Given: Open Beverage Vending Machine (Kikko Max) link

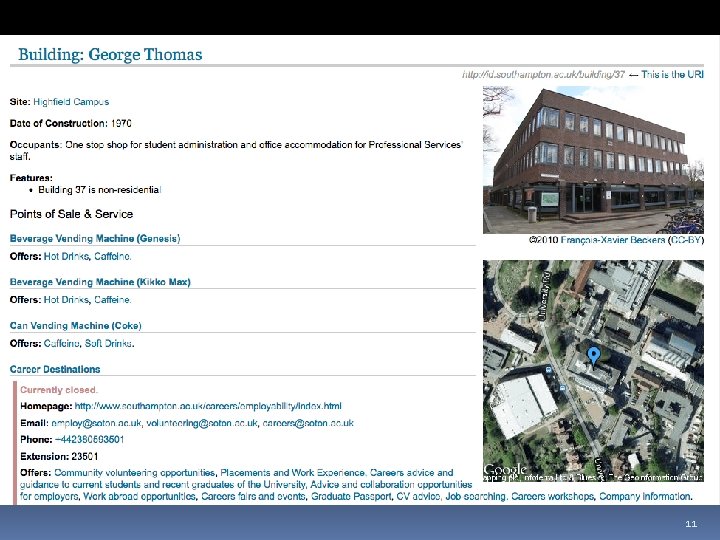Looking at the screenshot, I should [x=100, y=282].
